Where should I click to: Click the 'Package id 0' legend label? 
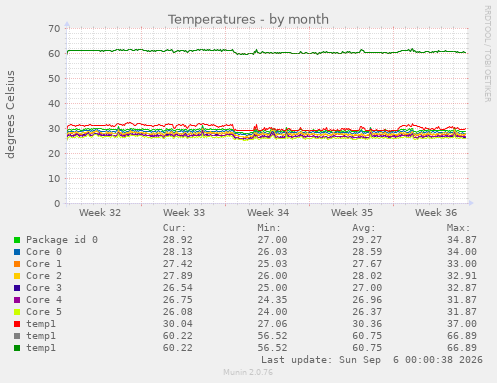click(62, 240)
